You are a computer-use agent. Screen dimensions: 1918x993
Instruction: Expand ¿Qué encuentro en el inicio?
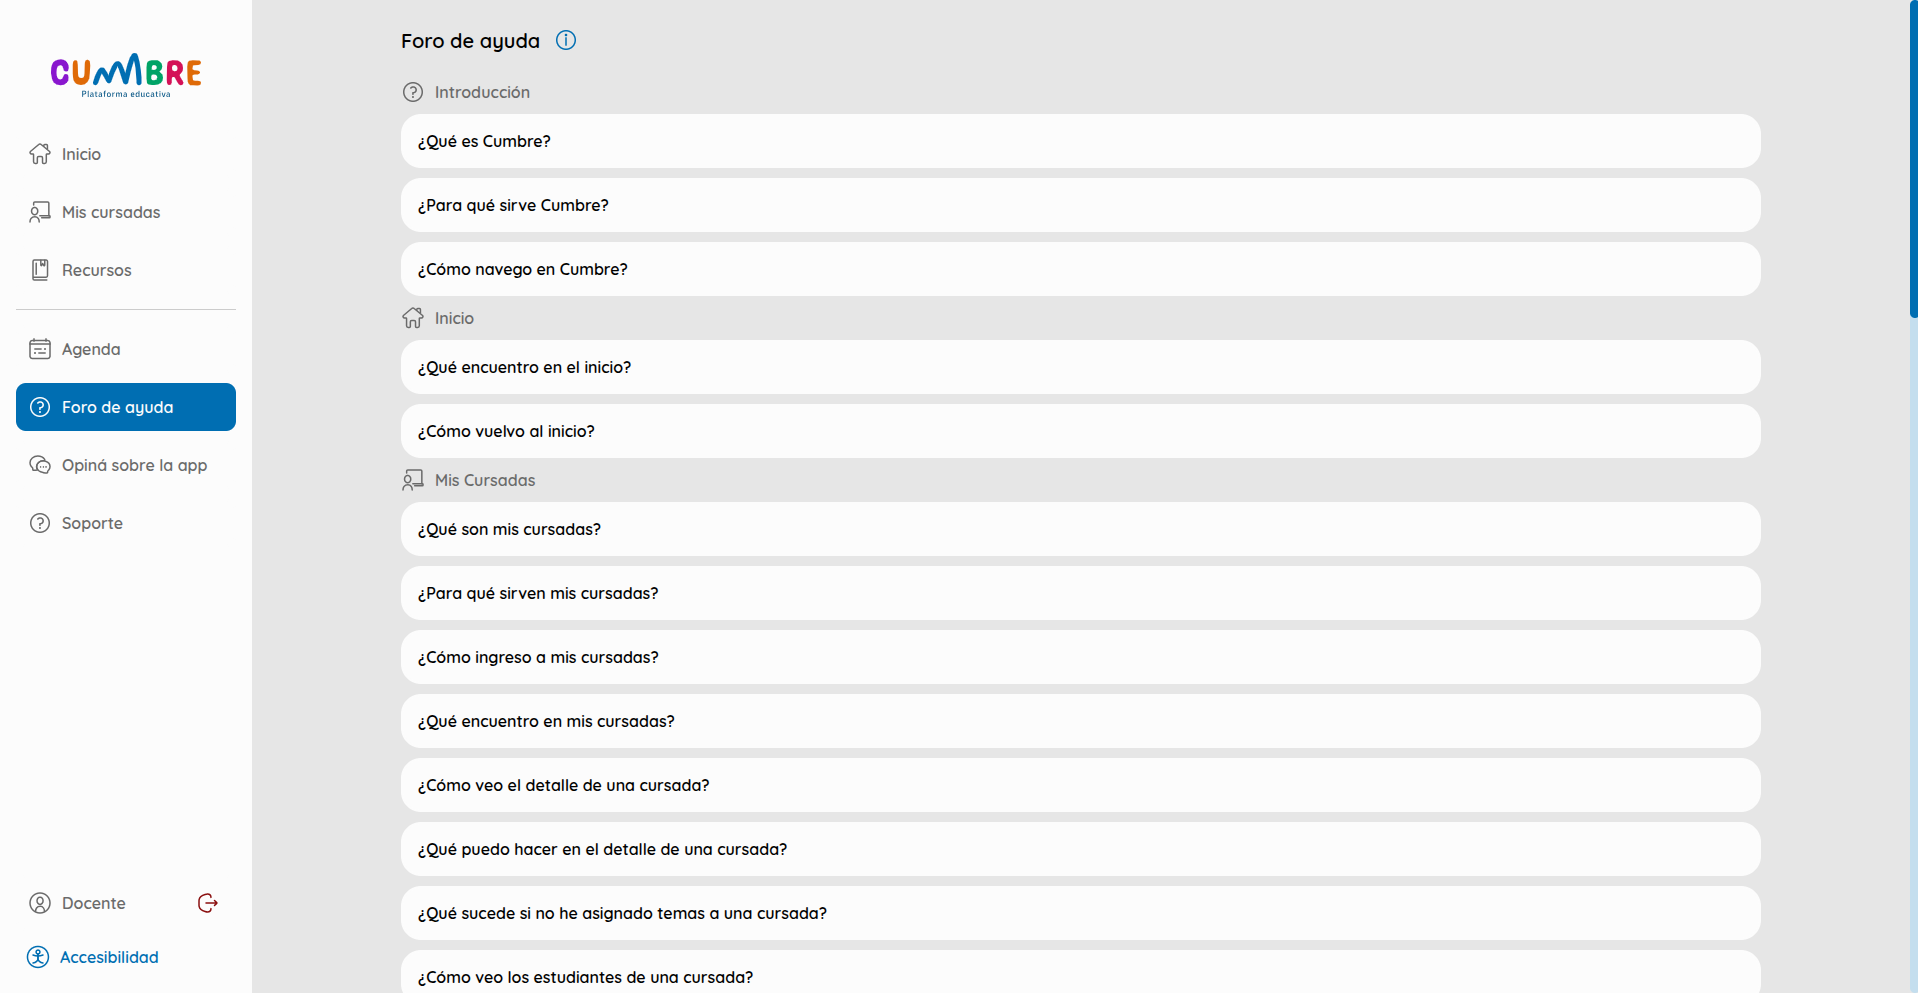tap(1080, 367)
